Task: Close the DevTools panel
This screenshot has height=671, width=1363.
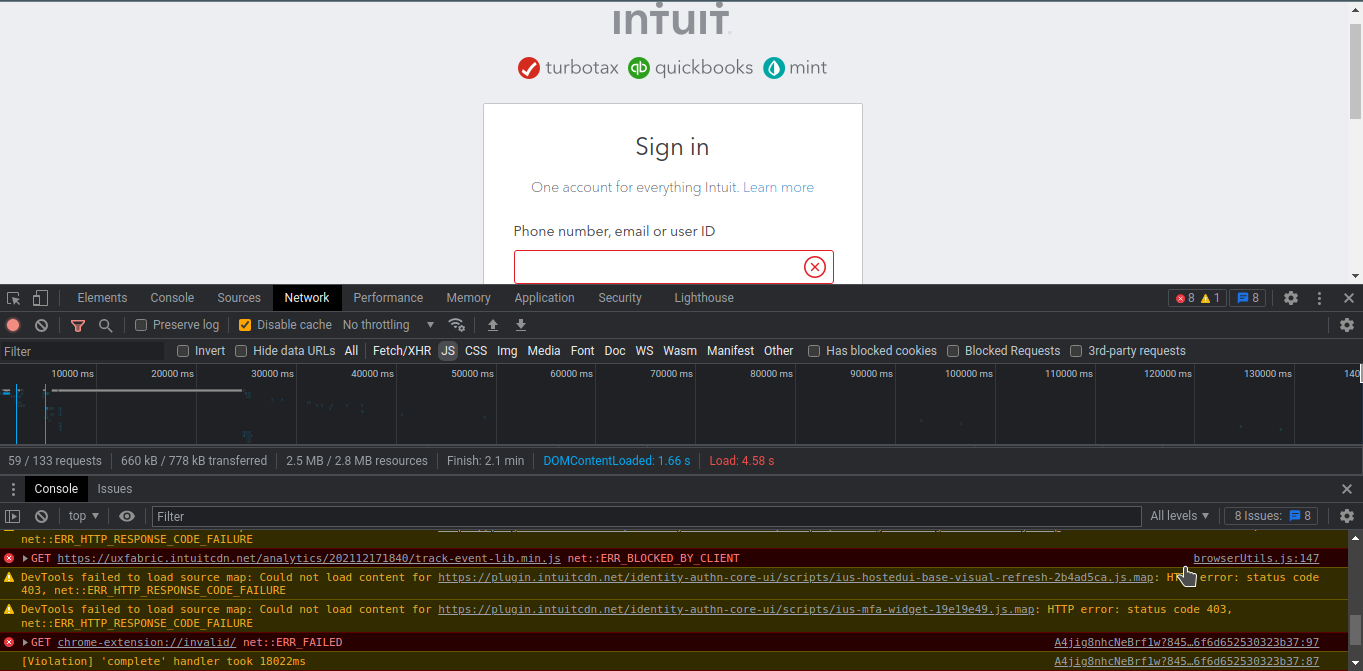Action: coord(1348,298)
